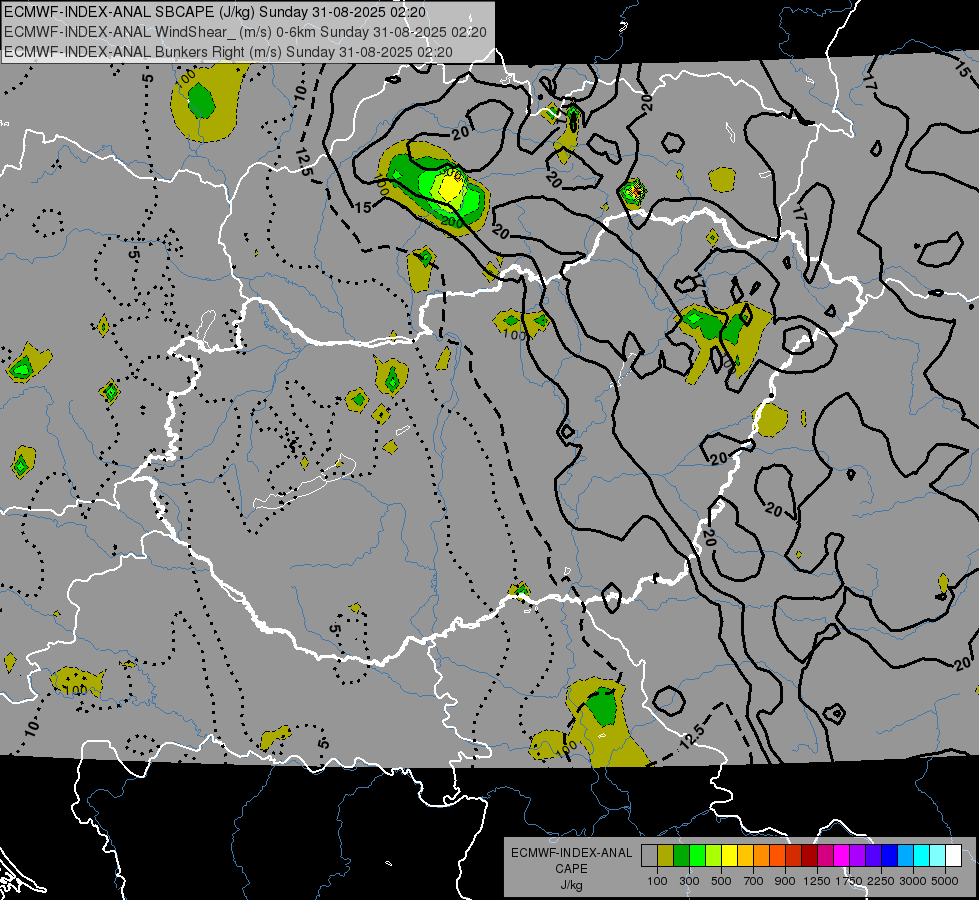Click the legend tick label 1250
Viewport: 979px width, 900px height.
(817, 881)
